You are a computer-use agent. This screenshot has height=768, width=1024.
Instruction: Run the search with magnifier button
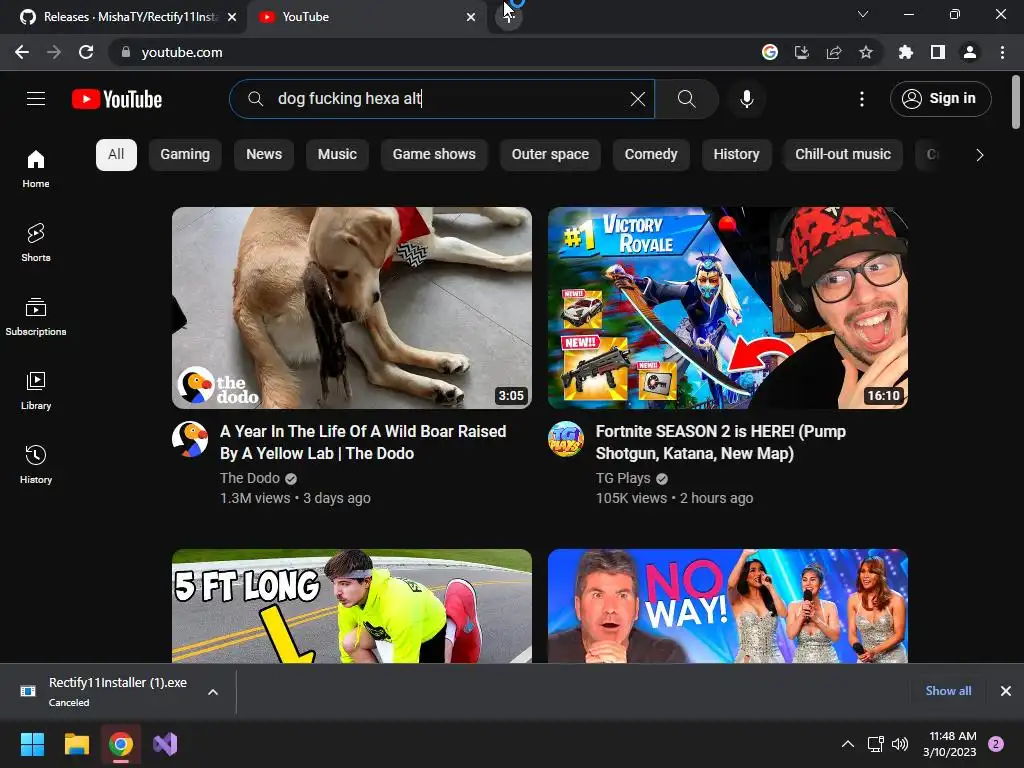click(x=686, y=99)
